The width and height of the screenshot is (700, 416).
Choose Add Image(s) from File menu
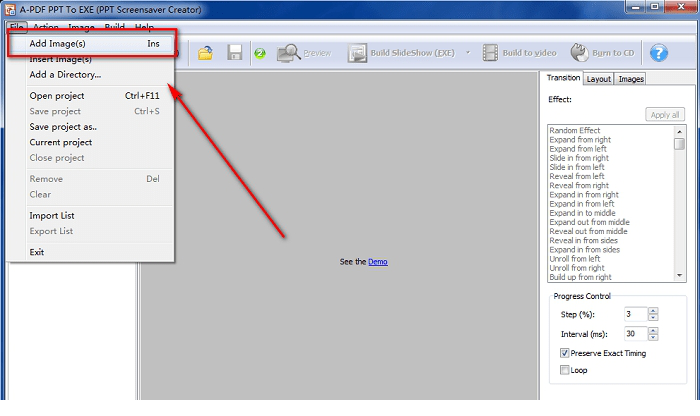[91, 43]
